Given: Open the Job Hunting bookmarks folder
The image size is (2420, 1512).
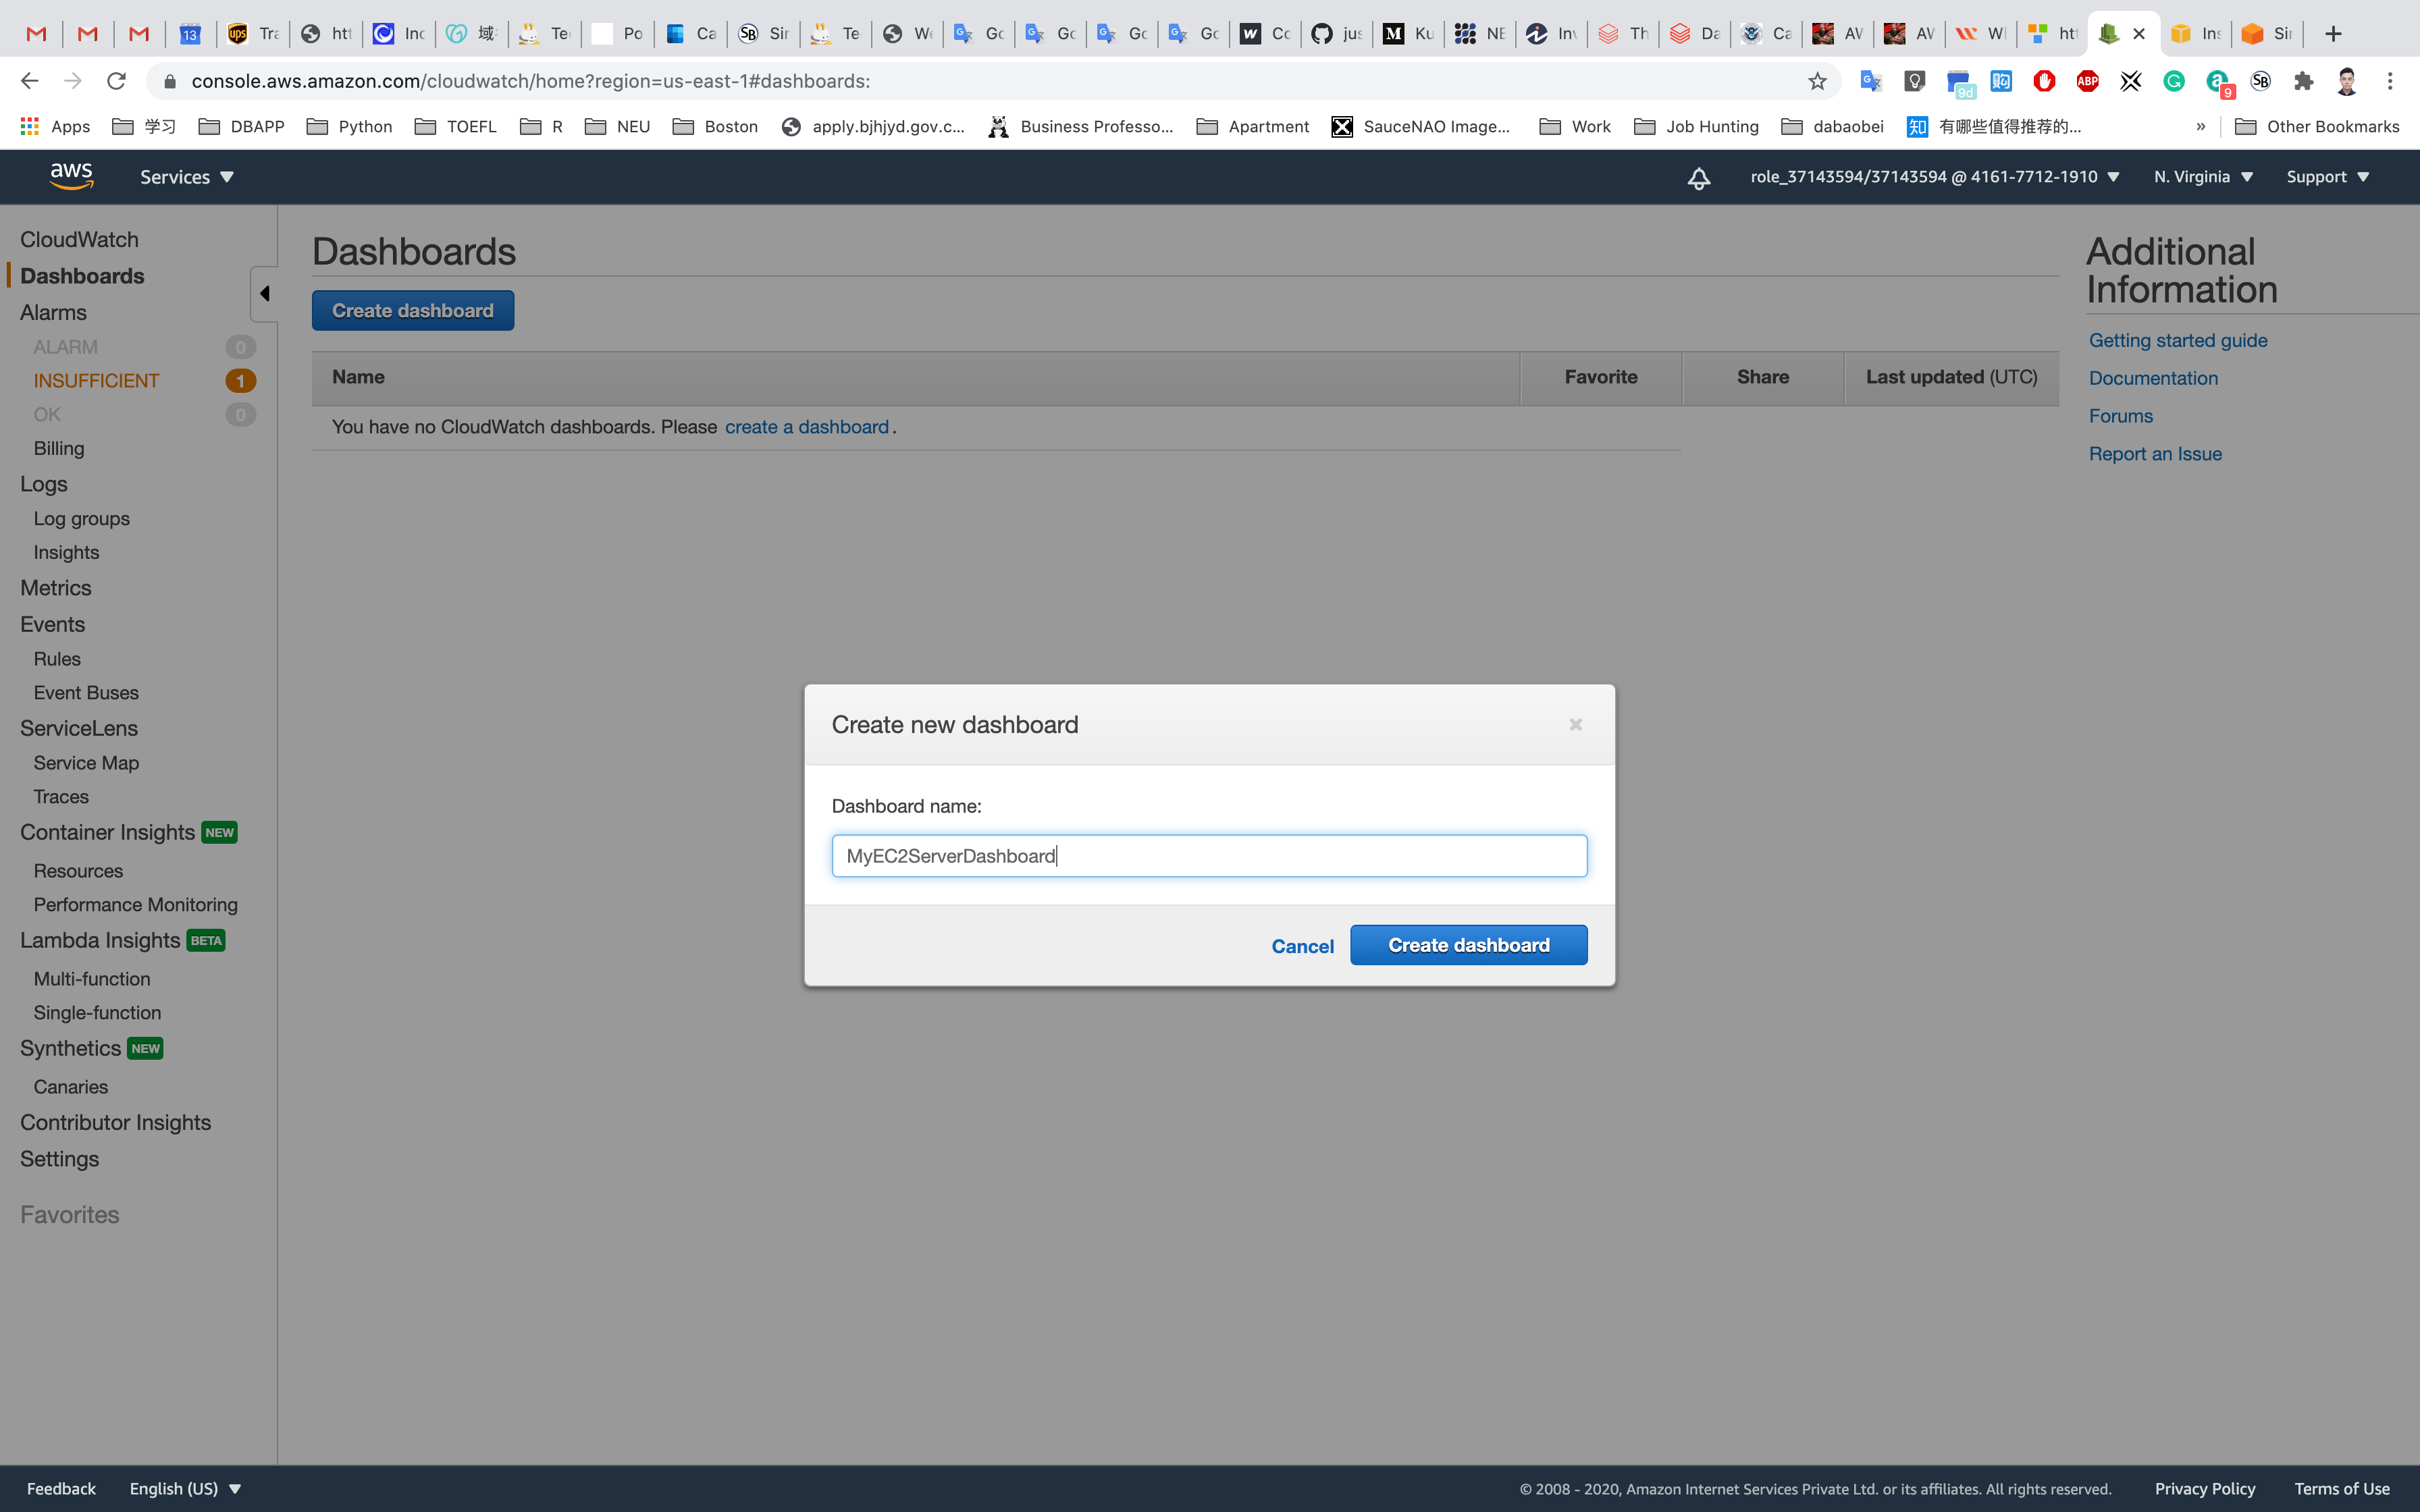Looking at the screenshot, I should (1696, 126).
